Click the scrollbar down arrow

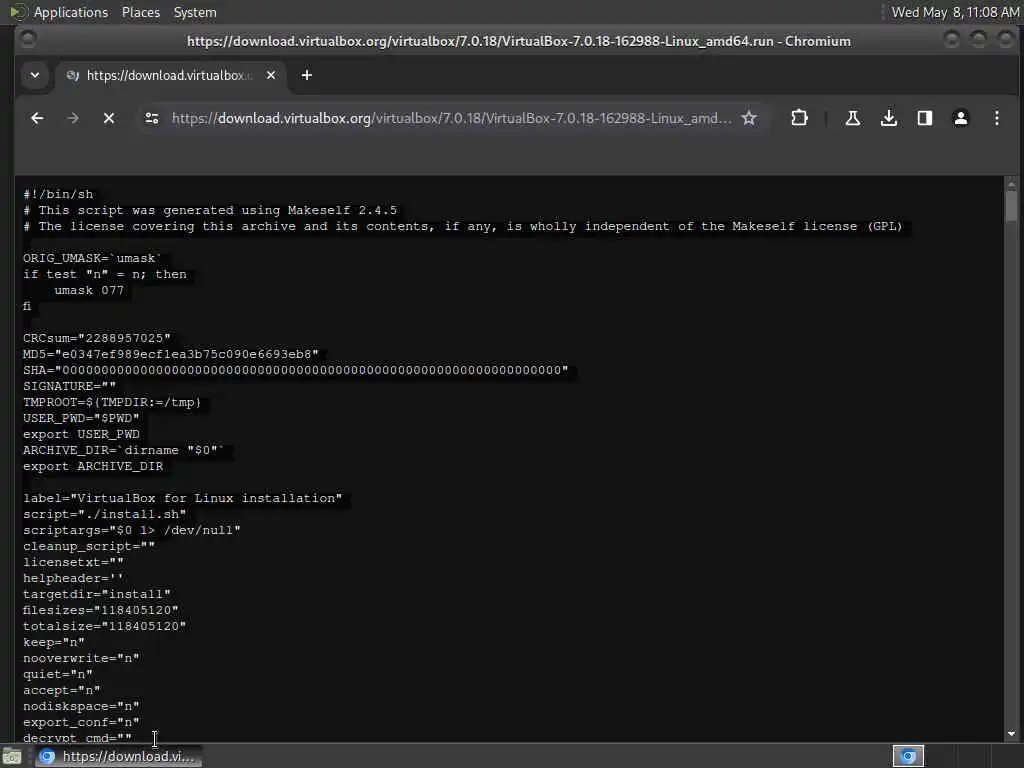tap(1011, 734)
